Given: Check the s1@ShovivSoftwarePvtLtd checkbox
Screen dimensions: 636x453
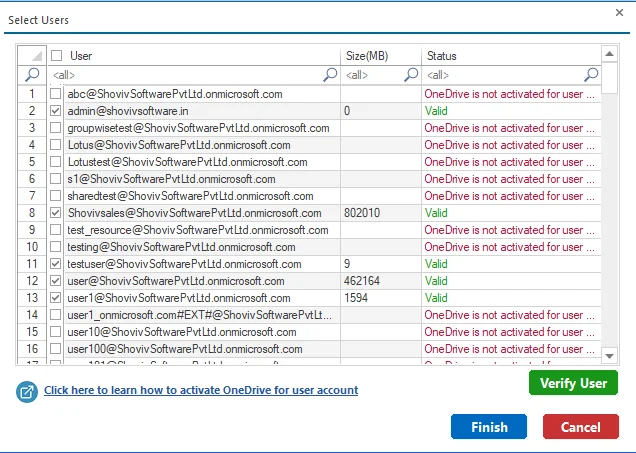Looking at the screenshot, I should point(56,179).
